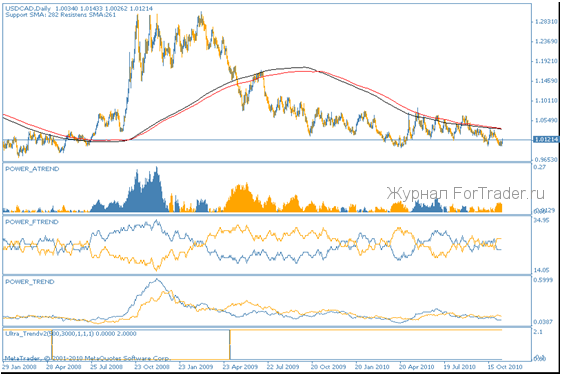This screenshot has height=376, width=563.
Task: Click the 14.05 scale value
Action: 541,270
